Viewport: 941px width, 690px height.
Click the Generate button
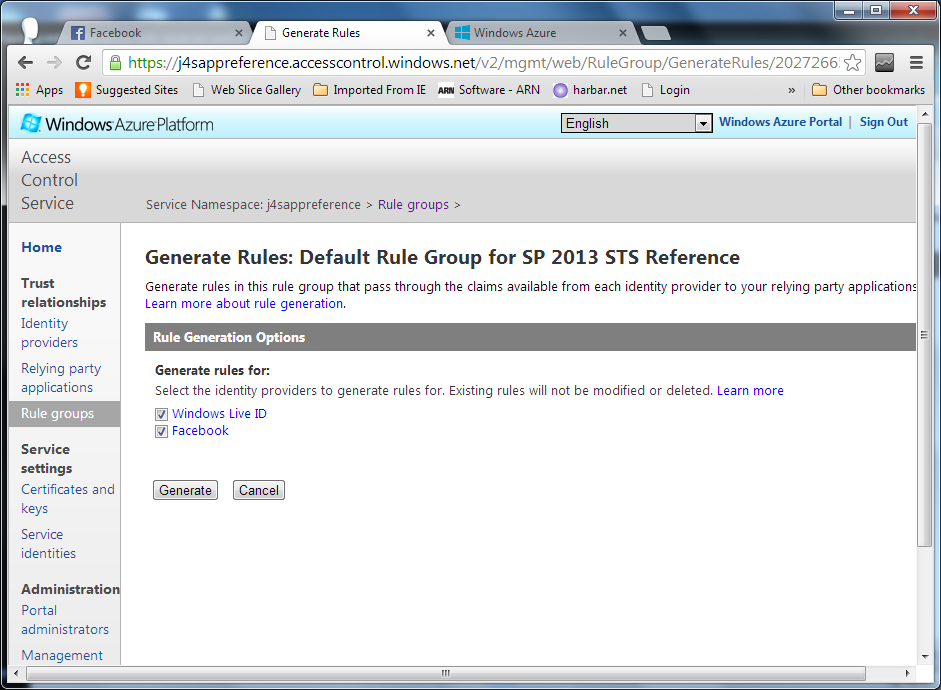pos(185,490)
